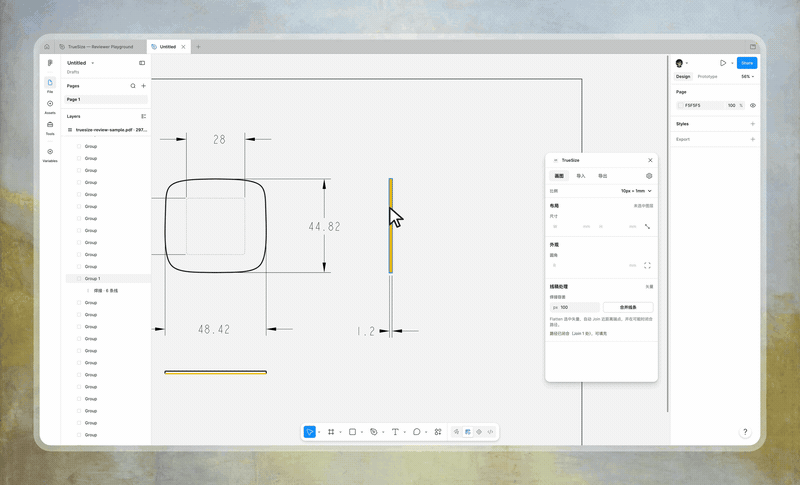Select the first TrueSize tab 画图
The width and height of the screenshot is (800, 485).
(559, 176)
